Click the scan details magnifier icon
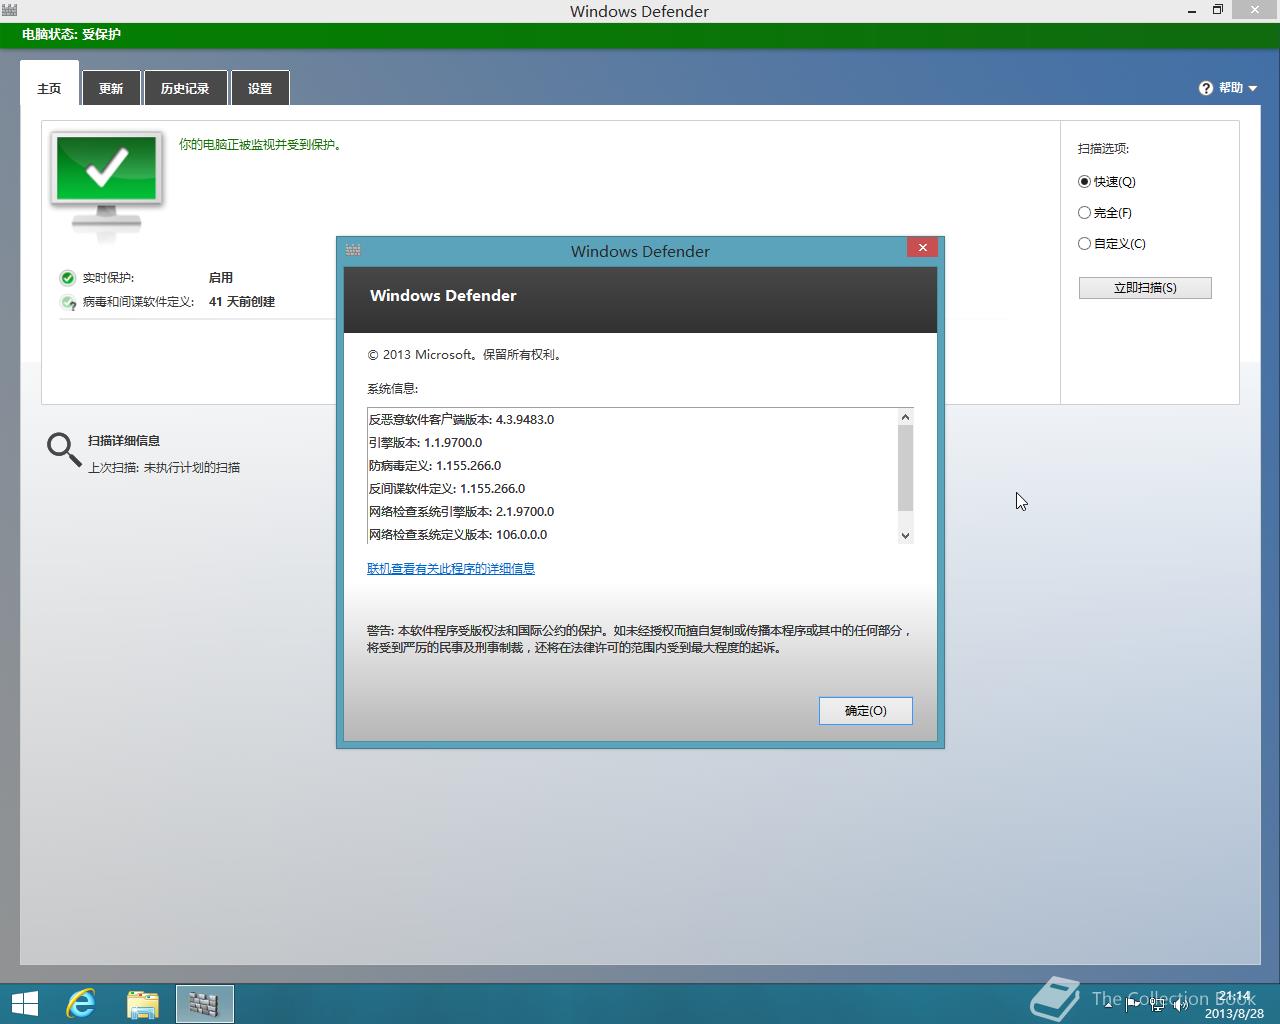The image size is (1280, 1024). pos(64,450)
